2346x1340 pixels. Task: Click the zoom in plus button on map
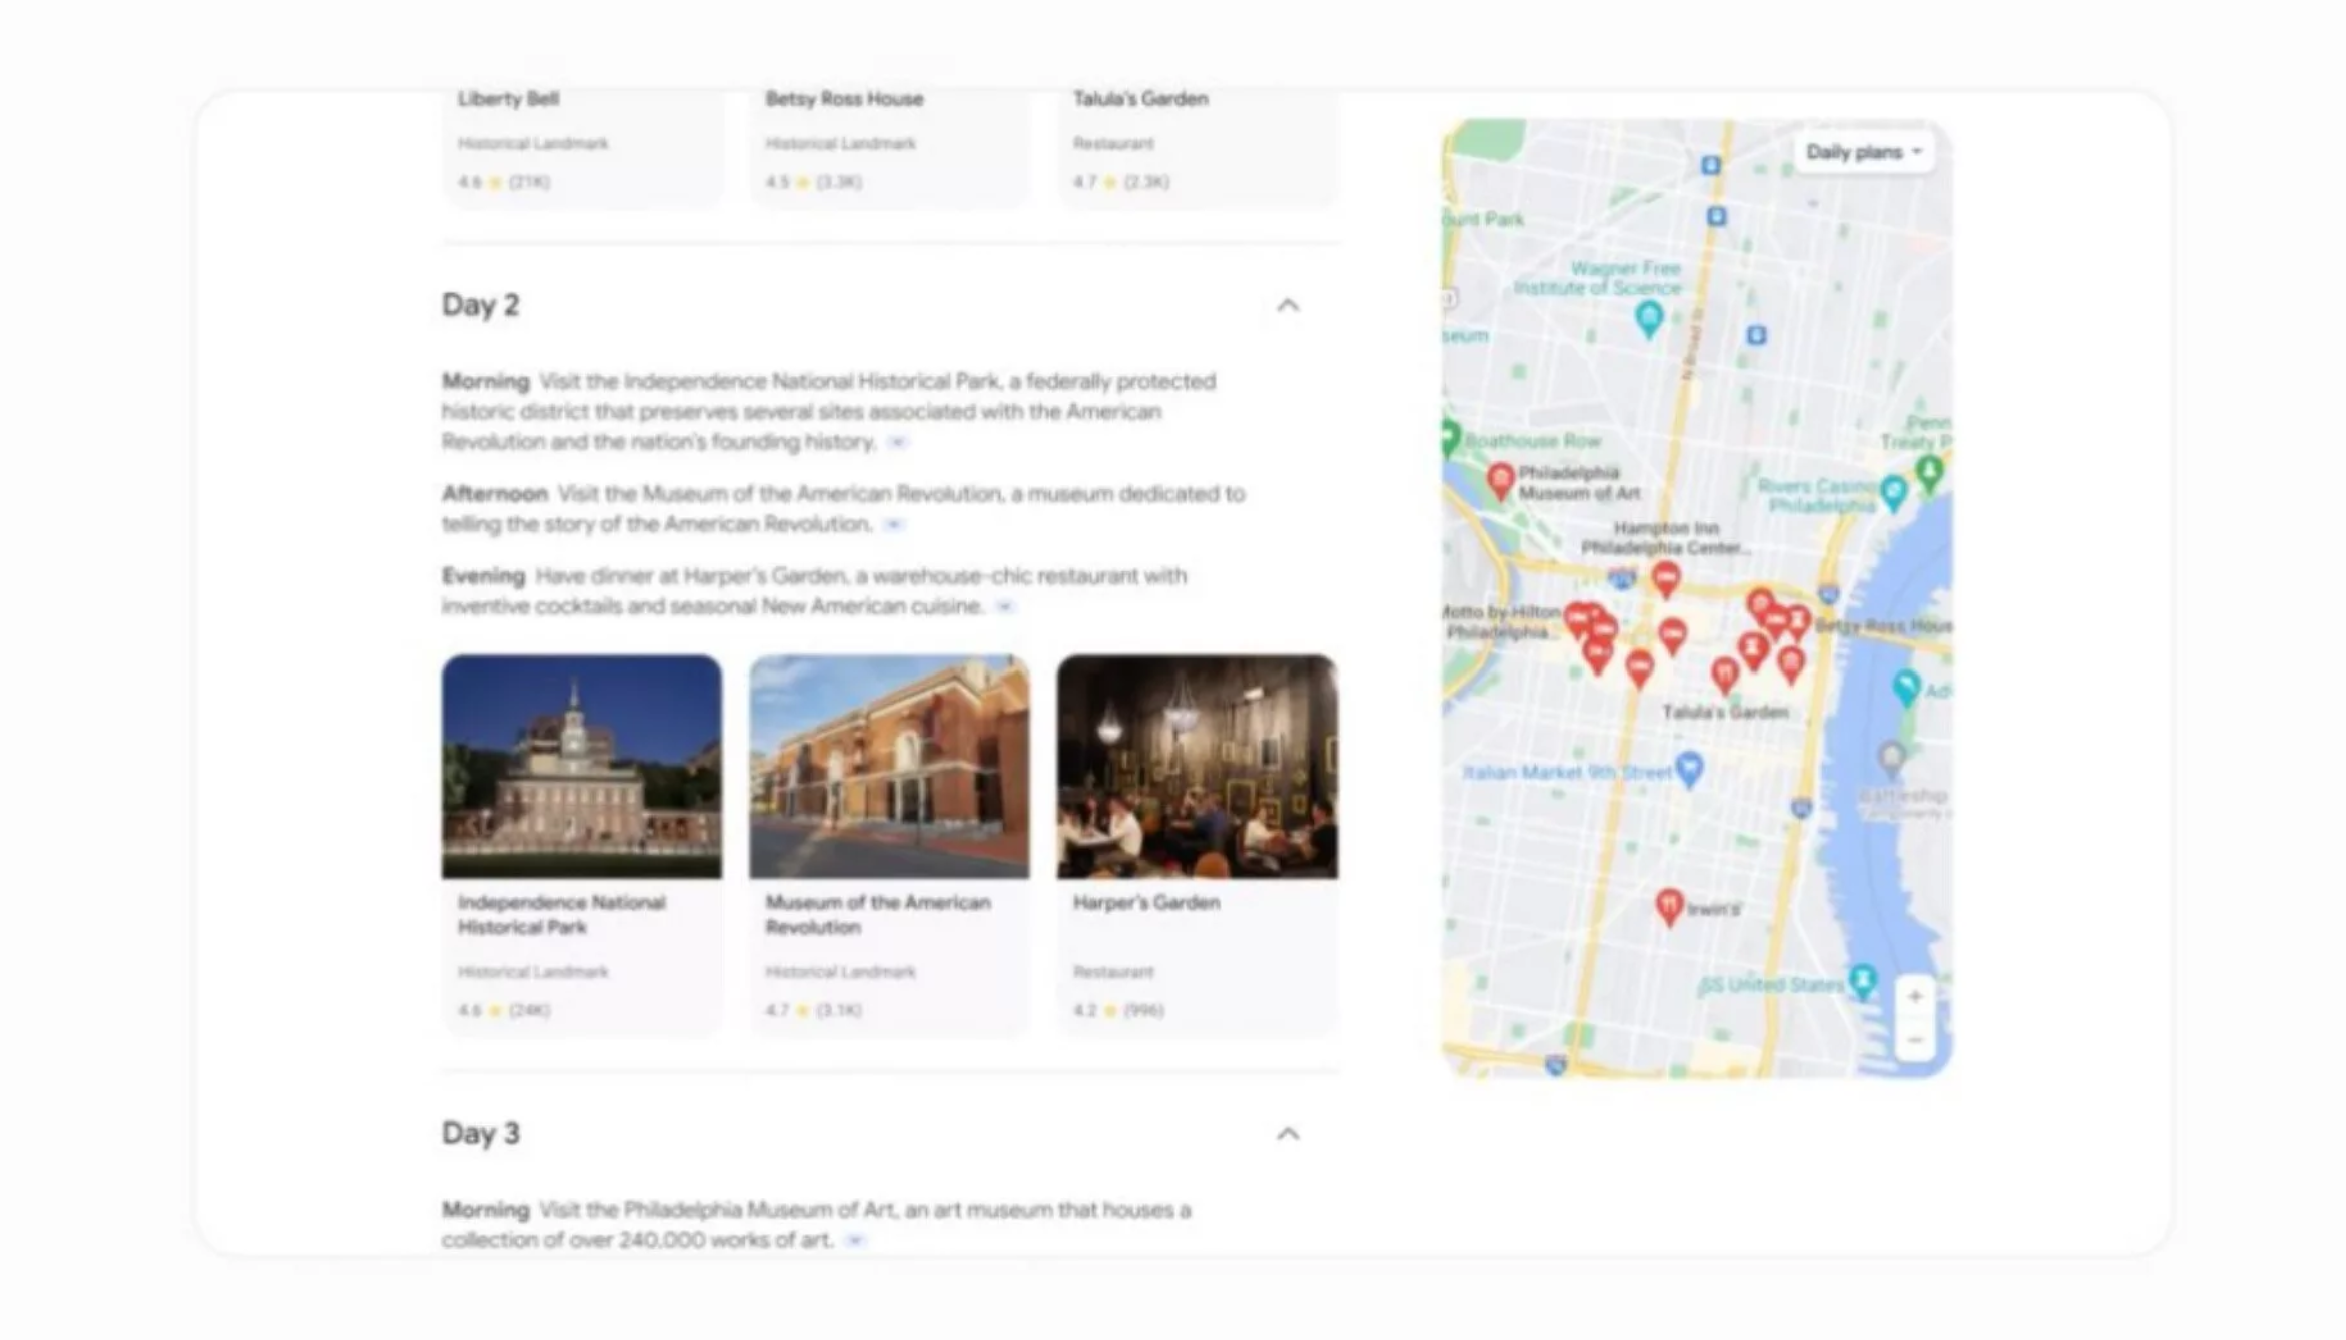click(x=1915, y=996)
